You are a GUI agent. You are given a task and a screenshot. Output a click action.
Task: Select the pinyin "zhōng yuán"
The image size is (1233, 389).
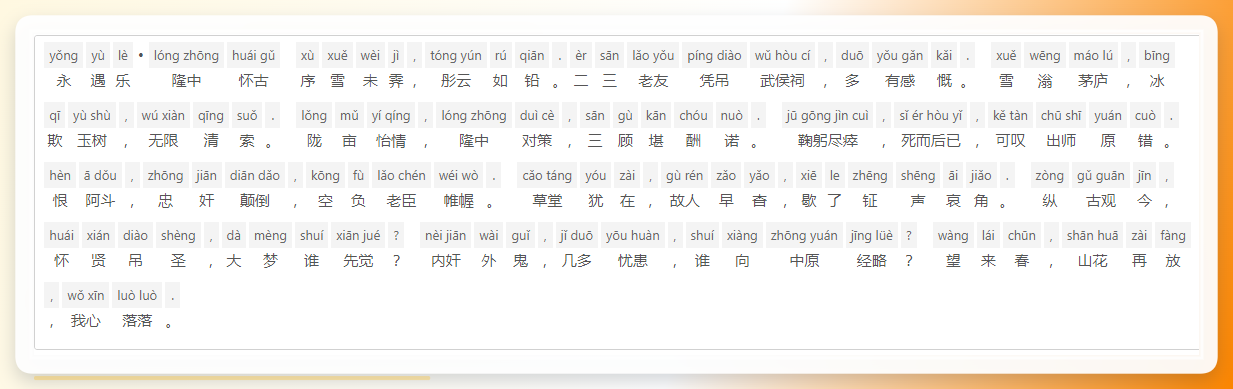click(804, 236)
